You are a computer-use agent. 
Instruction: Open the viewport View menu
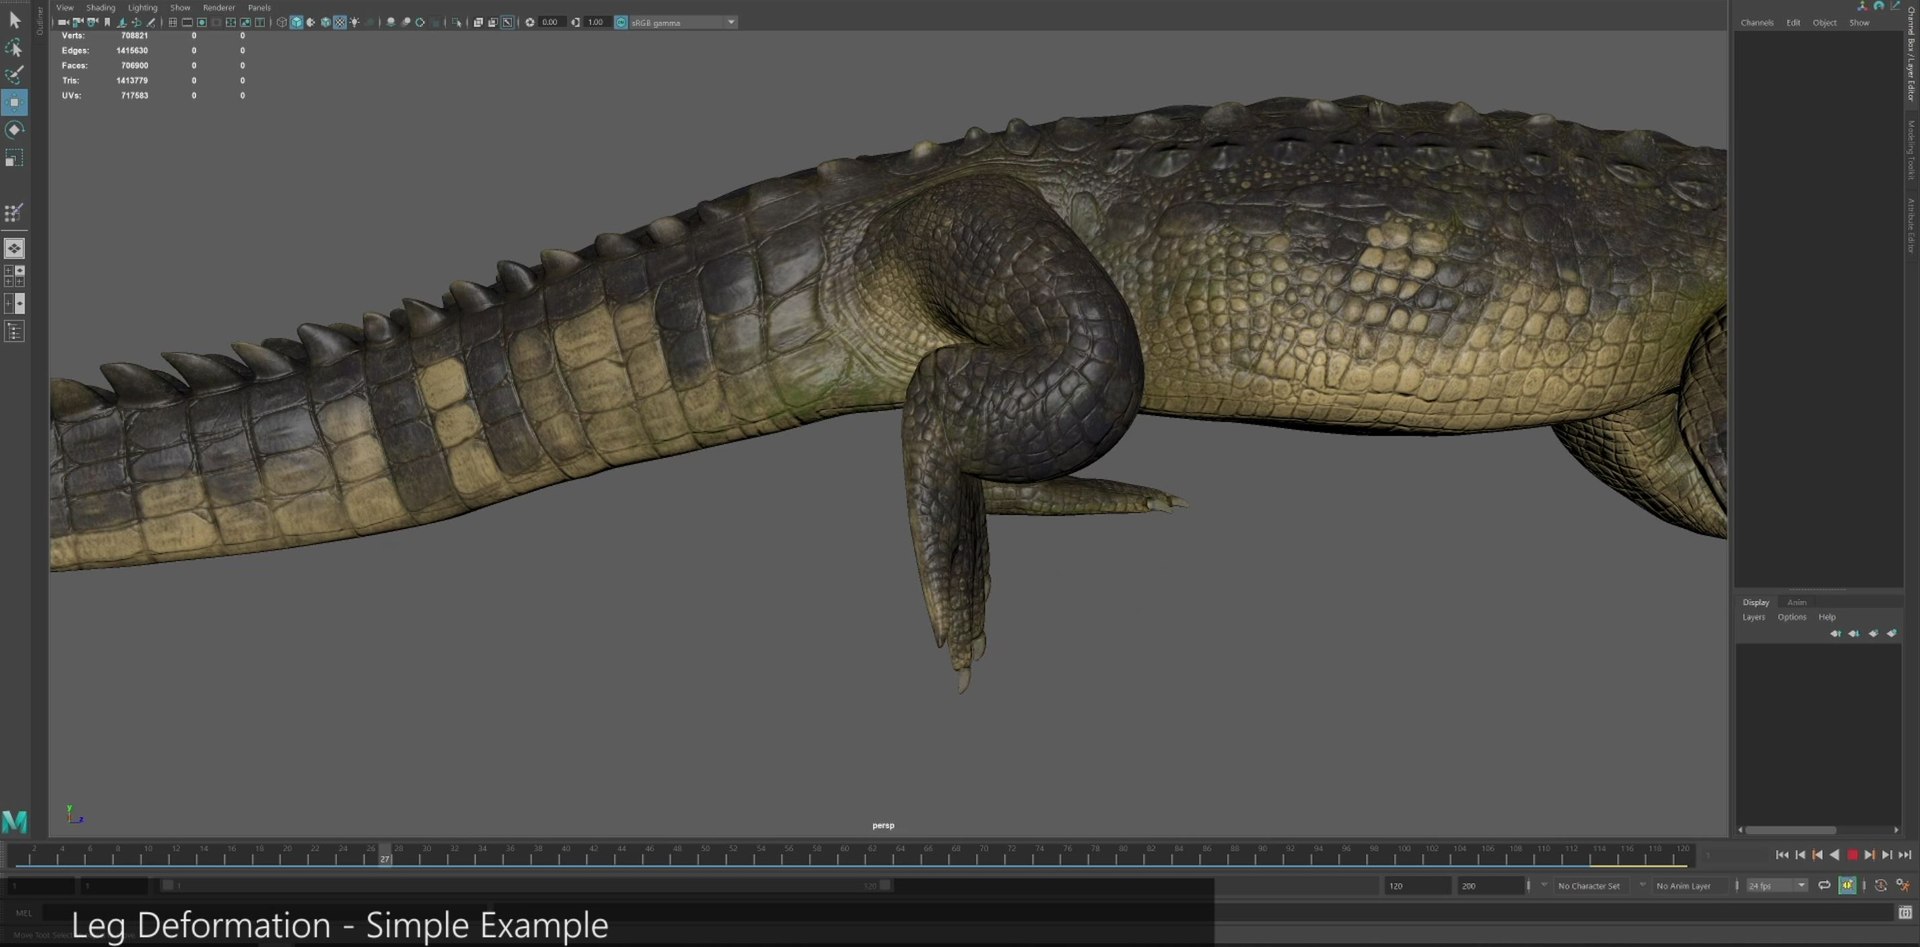point(65,7)
